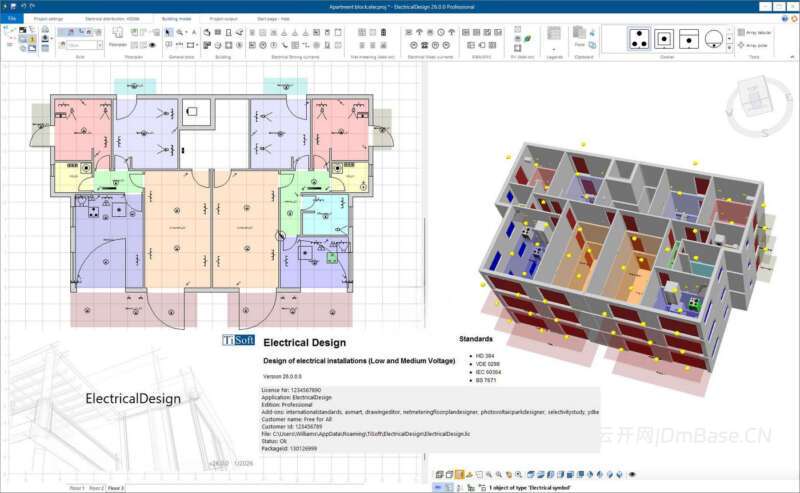Click the tree structure icon in status bar

[470, 488]
